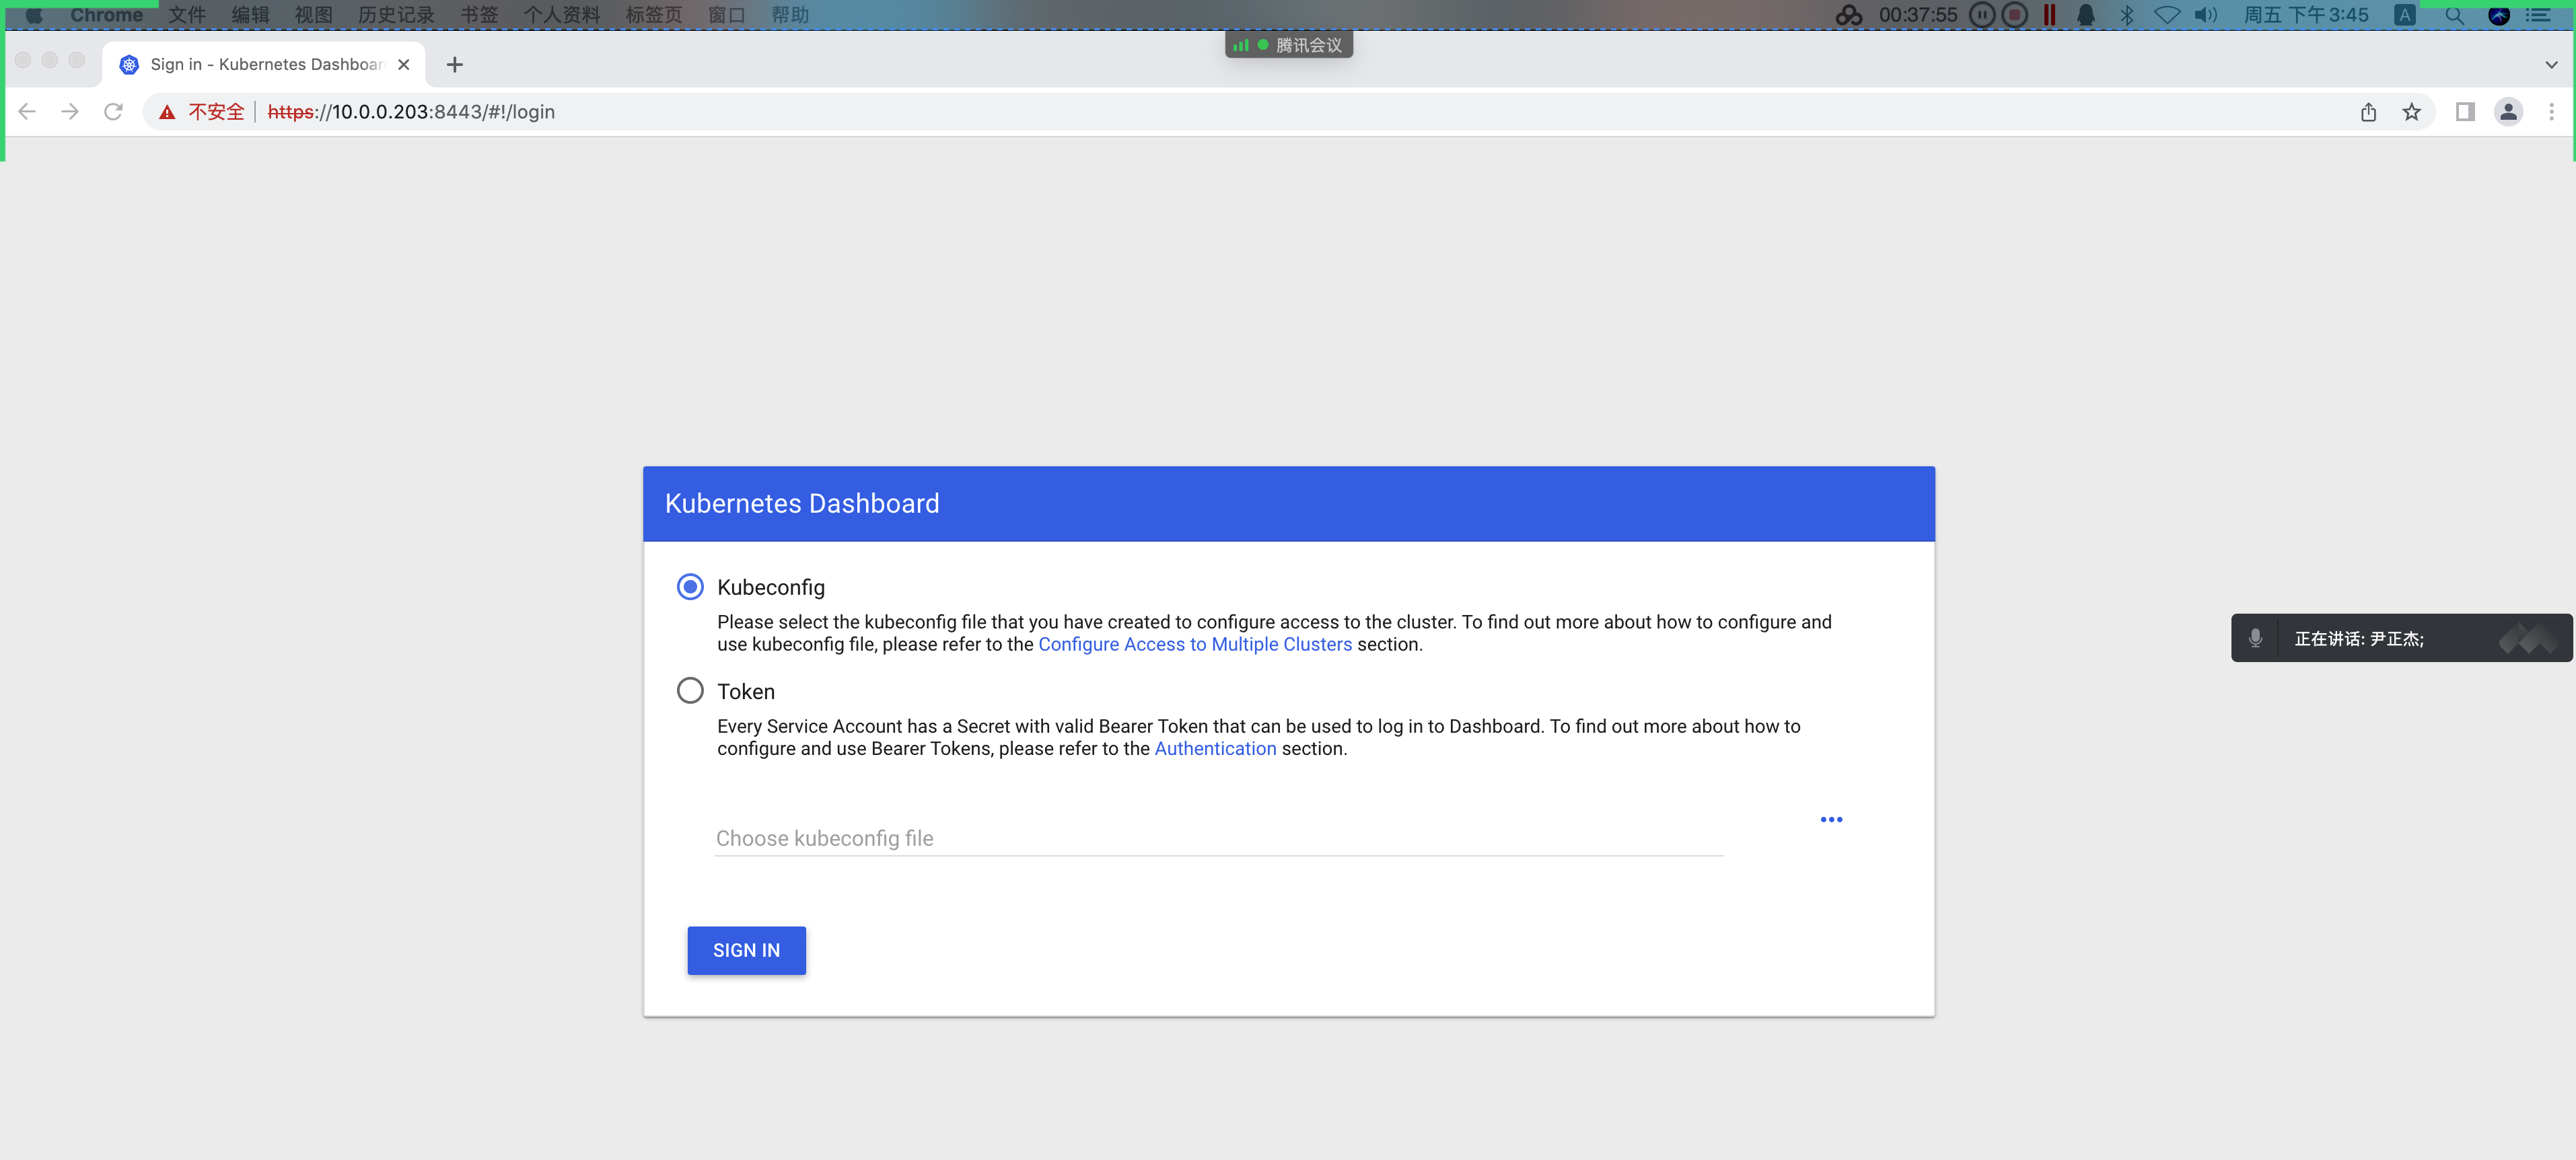Select the Token radio option
Screen dimensions: 2576x1160
tap(690, 691)
